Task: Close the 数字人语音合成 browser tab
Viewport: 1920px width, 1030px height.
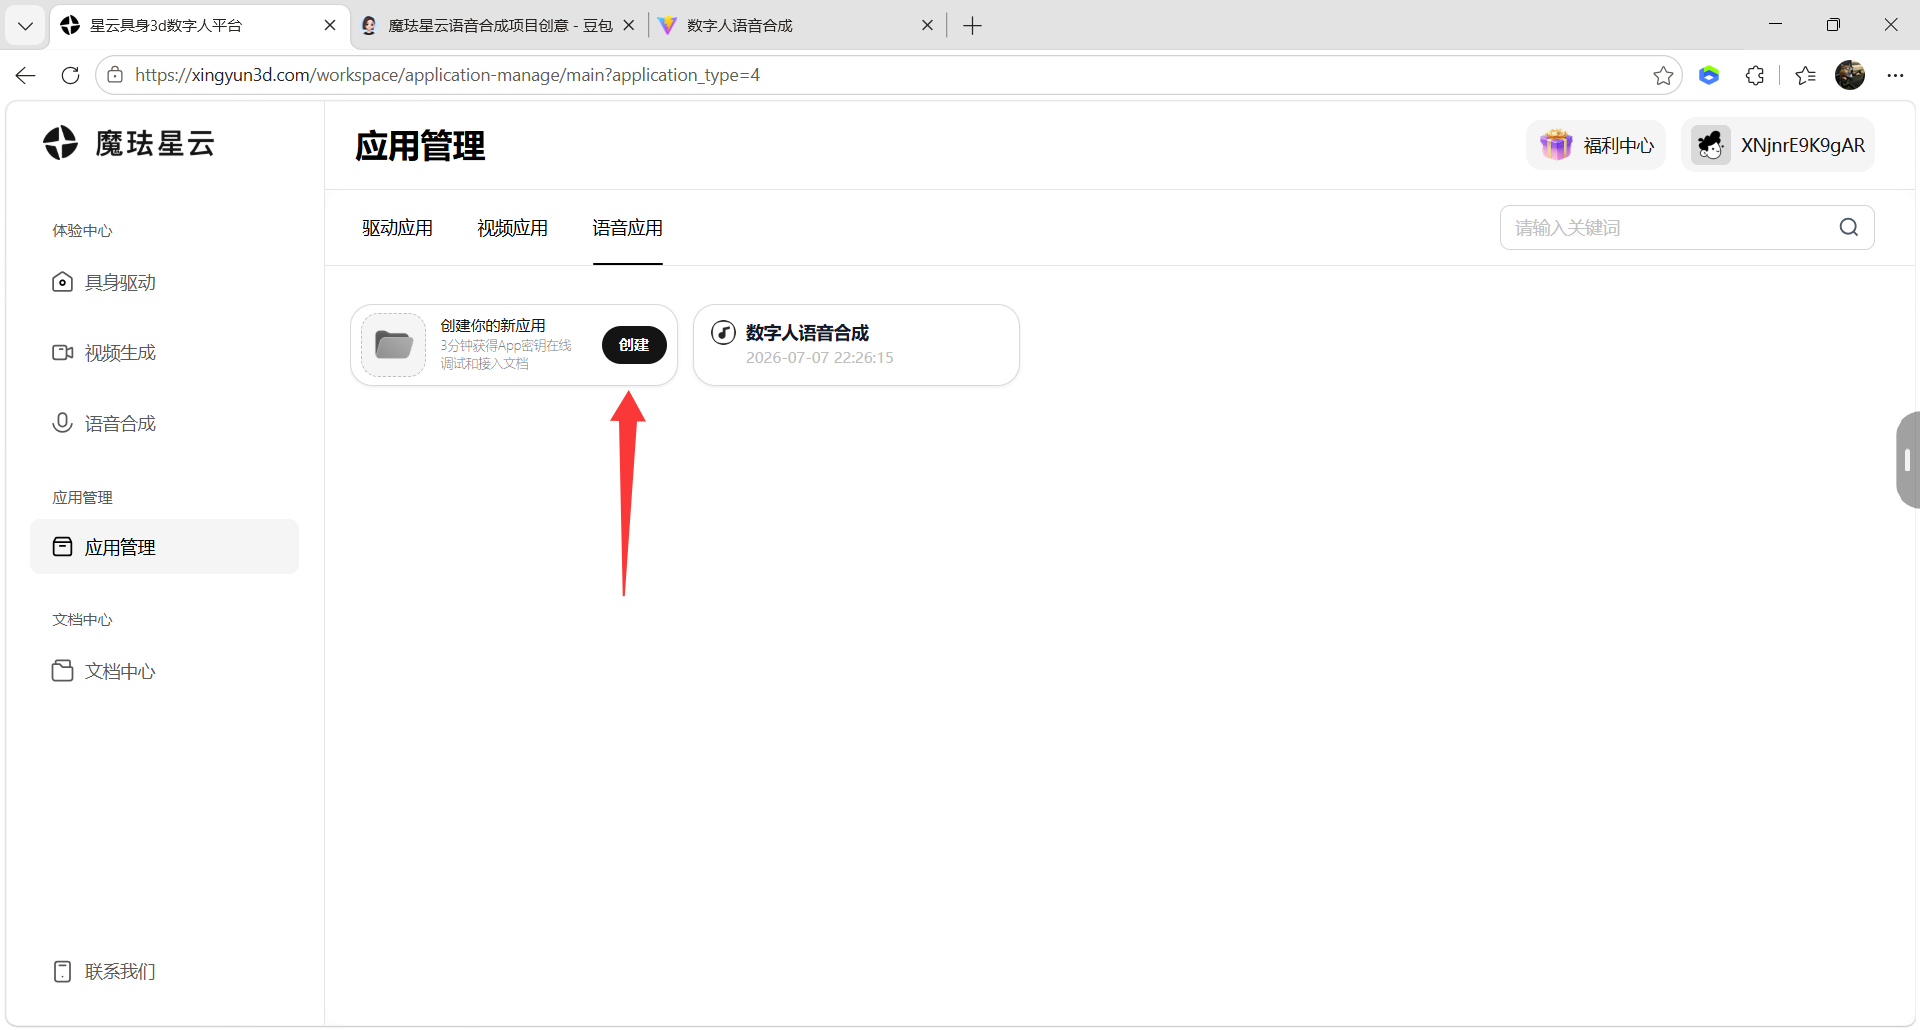Action: coord(927,26)
